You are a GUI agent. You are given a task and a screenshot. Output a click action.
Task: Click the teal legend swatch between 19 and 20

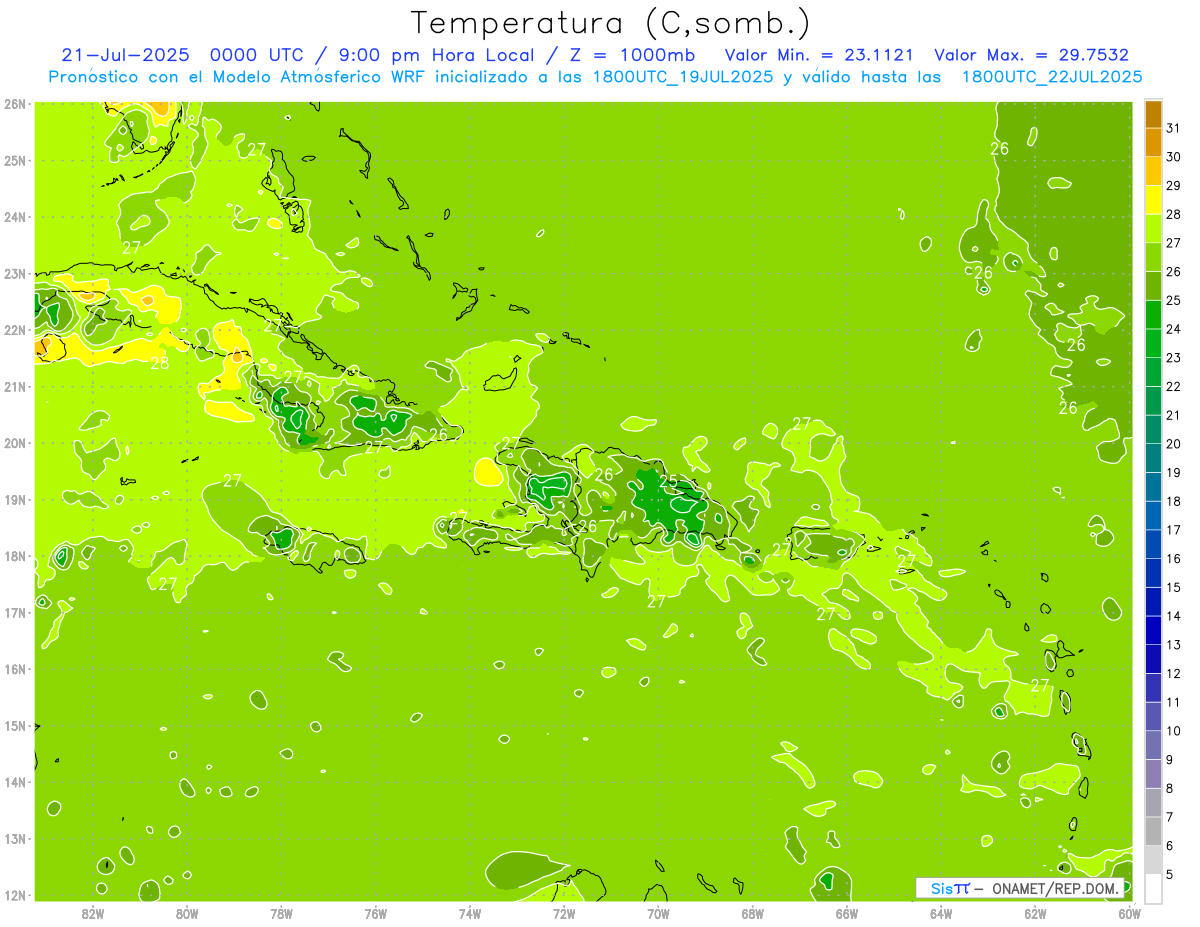[x=1153, y=458]
